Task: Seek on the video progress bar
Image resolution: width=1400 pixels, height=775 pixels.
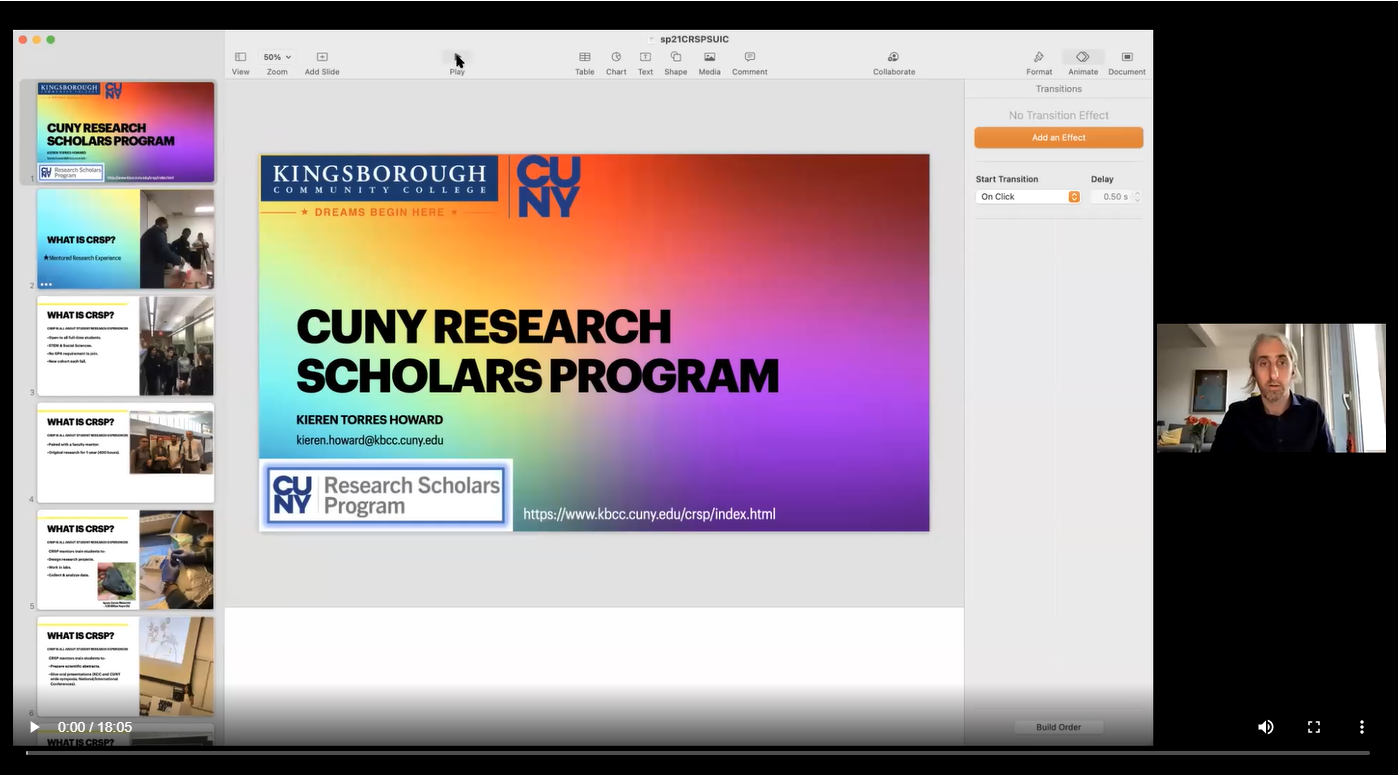Action: point(698,752)
